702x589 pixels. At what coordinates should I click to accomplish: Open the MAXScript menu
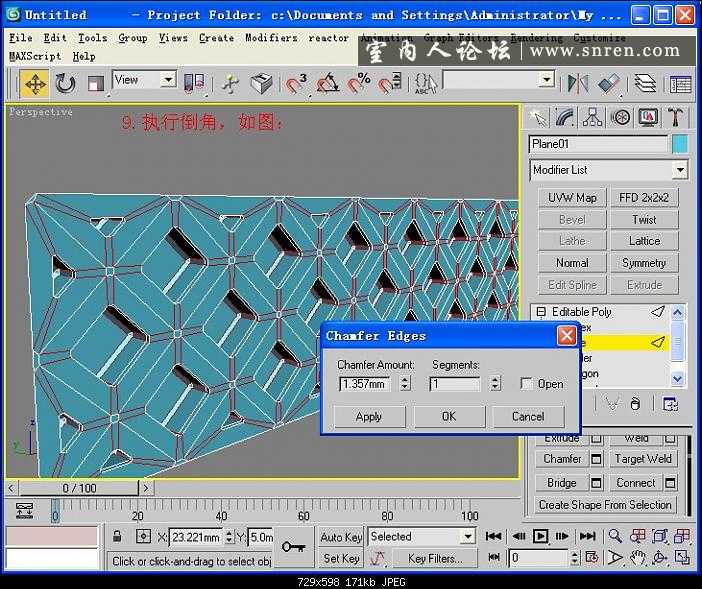coord(34,56)
